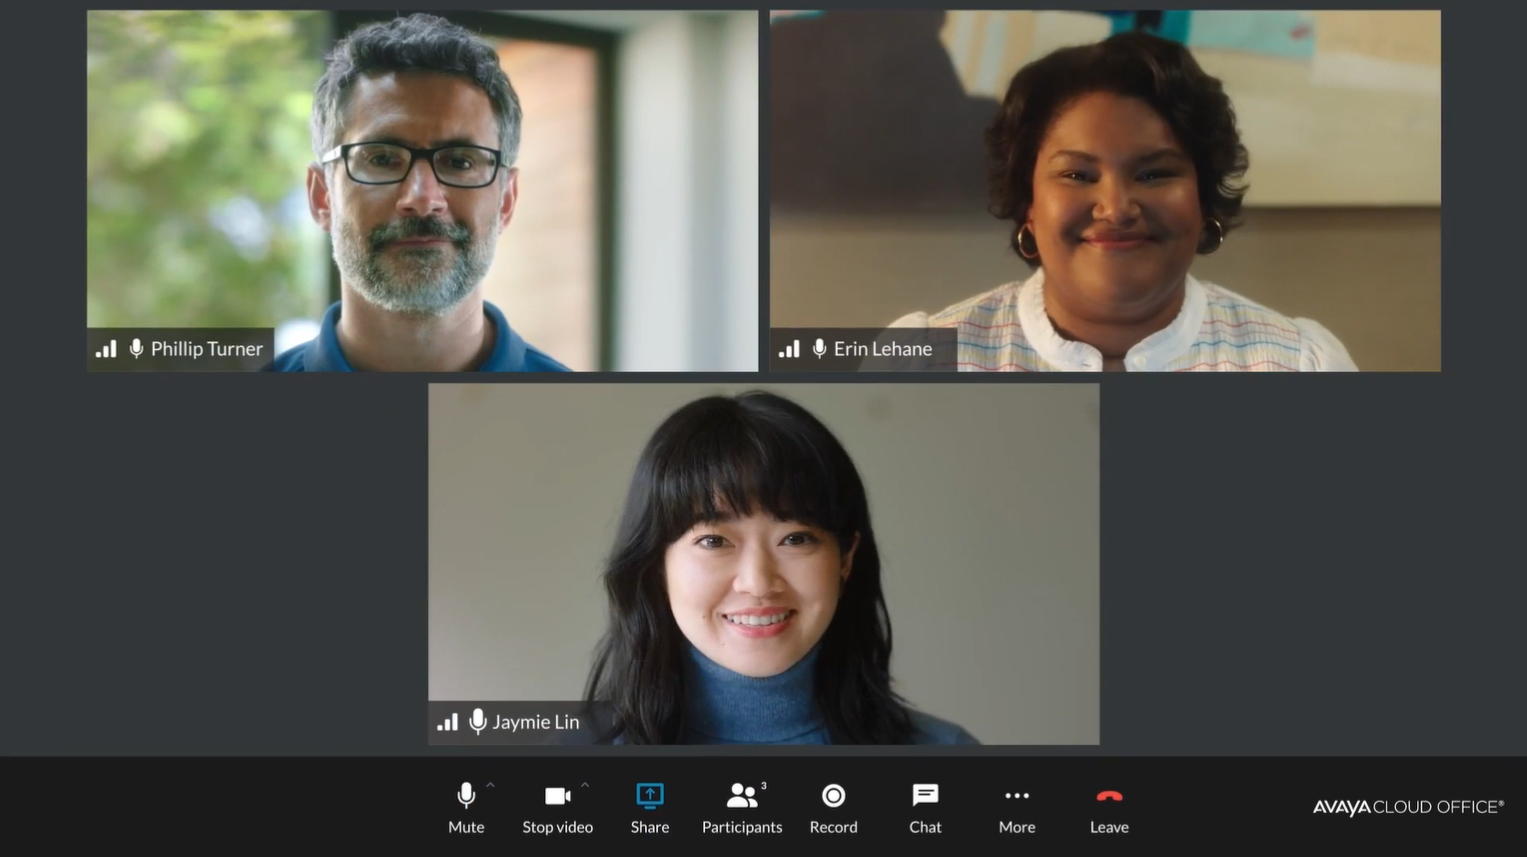This screenshot has height=857, width=1527.
Task: Click the Participants count badge showing 3
Action: point(763,786)
